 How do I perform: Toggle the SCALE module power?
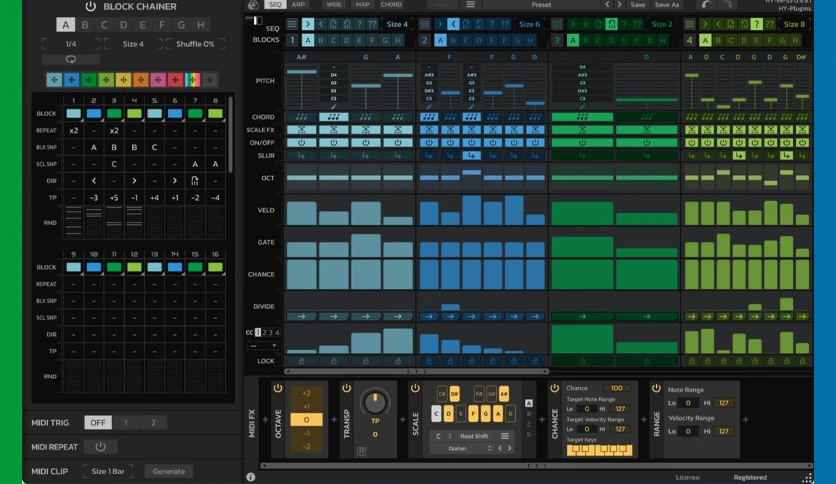tap(415, 388)
